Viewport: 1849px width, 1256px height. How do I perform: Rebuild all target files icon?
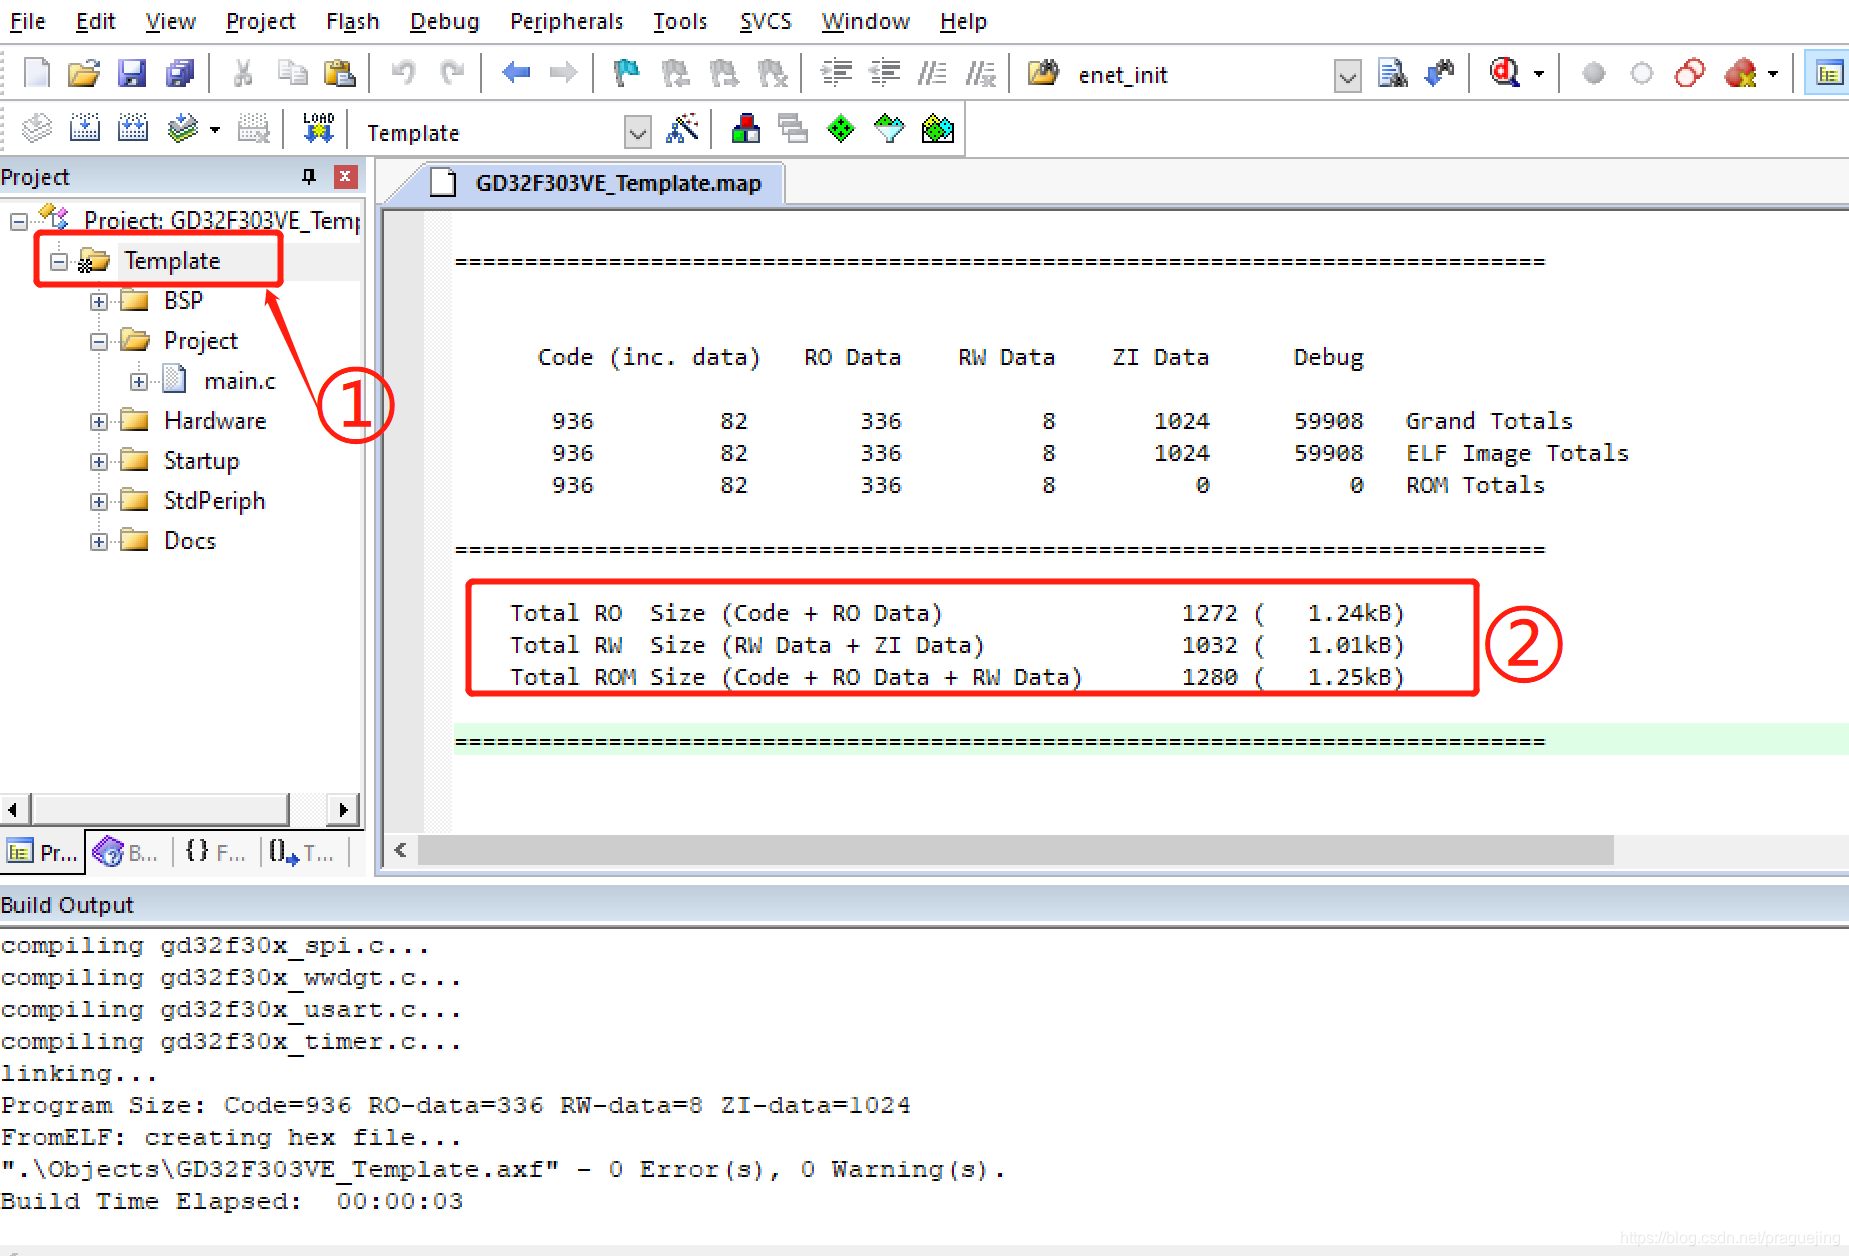133,129
